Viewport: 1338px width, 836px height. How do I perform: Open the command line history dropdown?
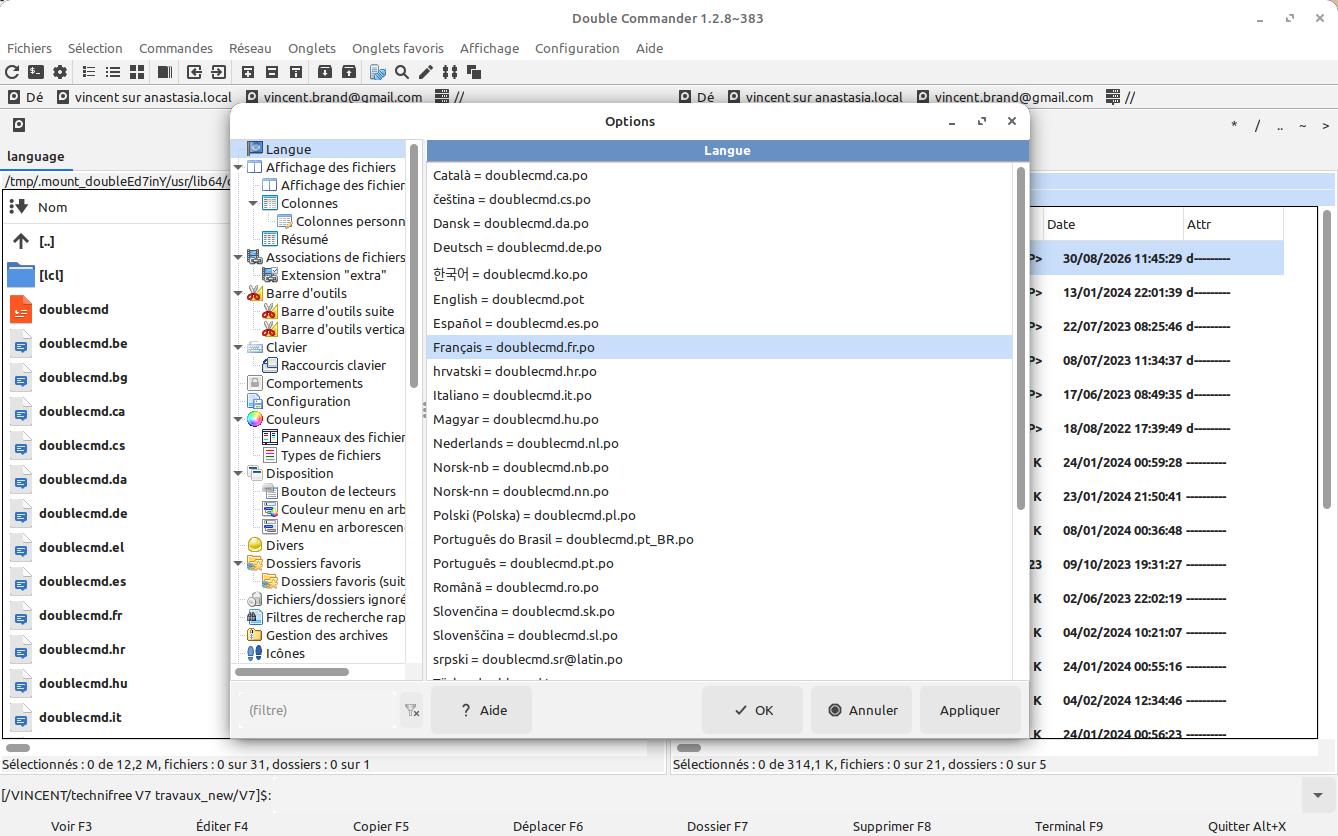point(1316,795)
